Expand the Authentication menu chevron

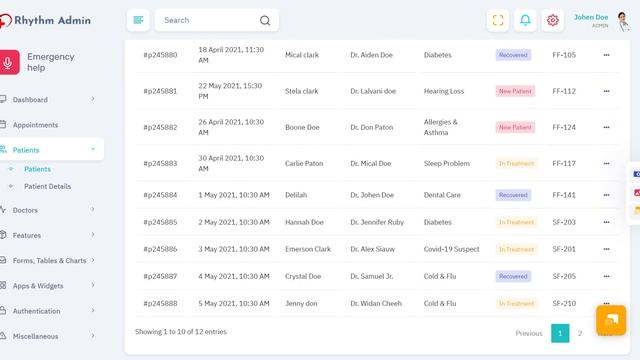[93, 311]
